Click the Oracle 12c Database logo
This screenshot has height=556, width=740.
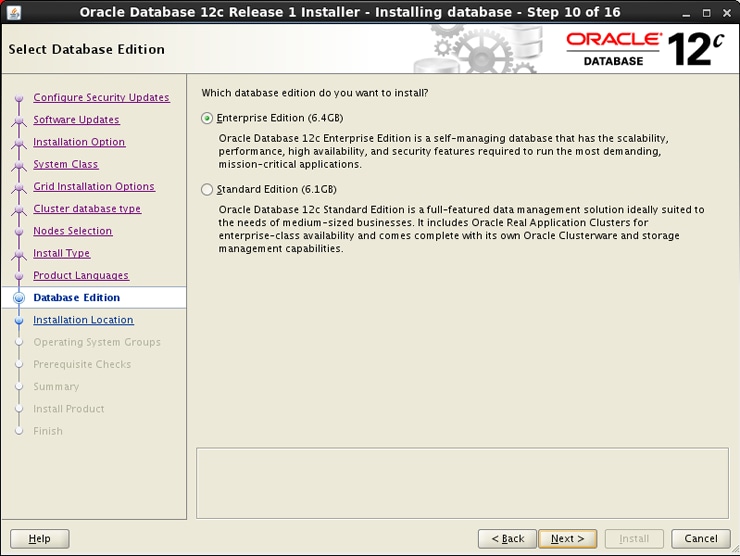coord(645,49)
